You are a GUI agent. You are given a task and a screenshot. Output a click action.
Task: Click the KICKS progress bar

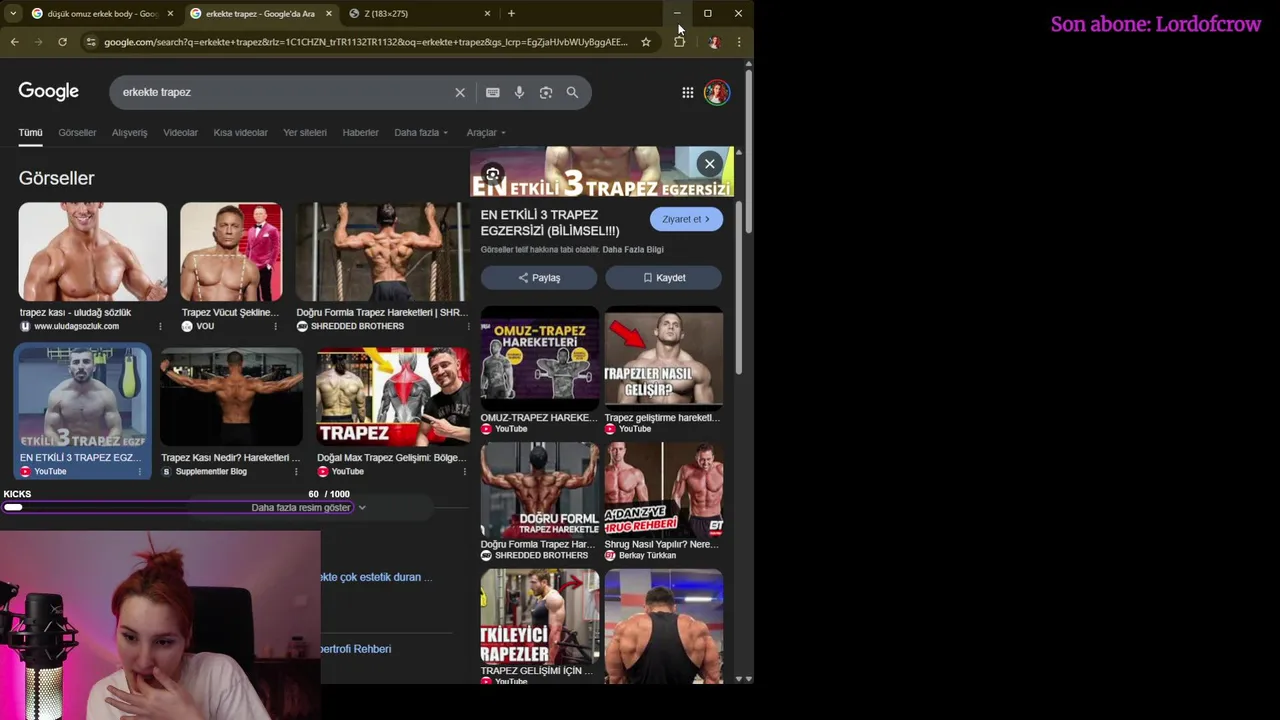176,508
